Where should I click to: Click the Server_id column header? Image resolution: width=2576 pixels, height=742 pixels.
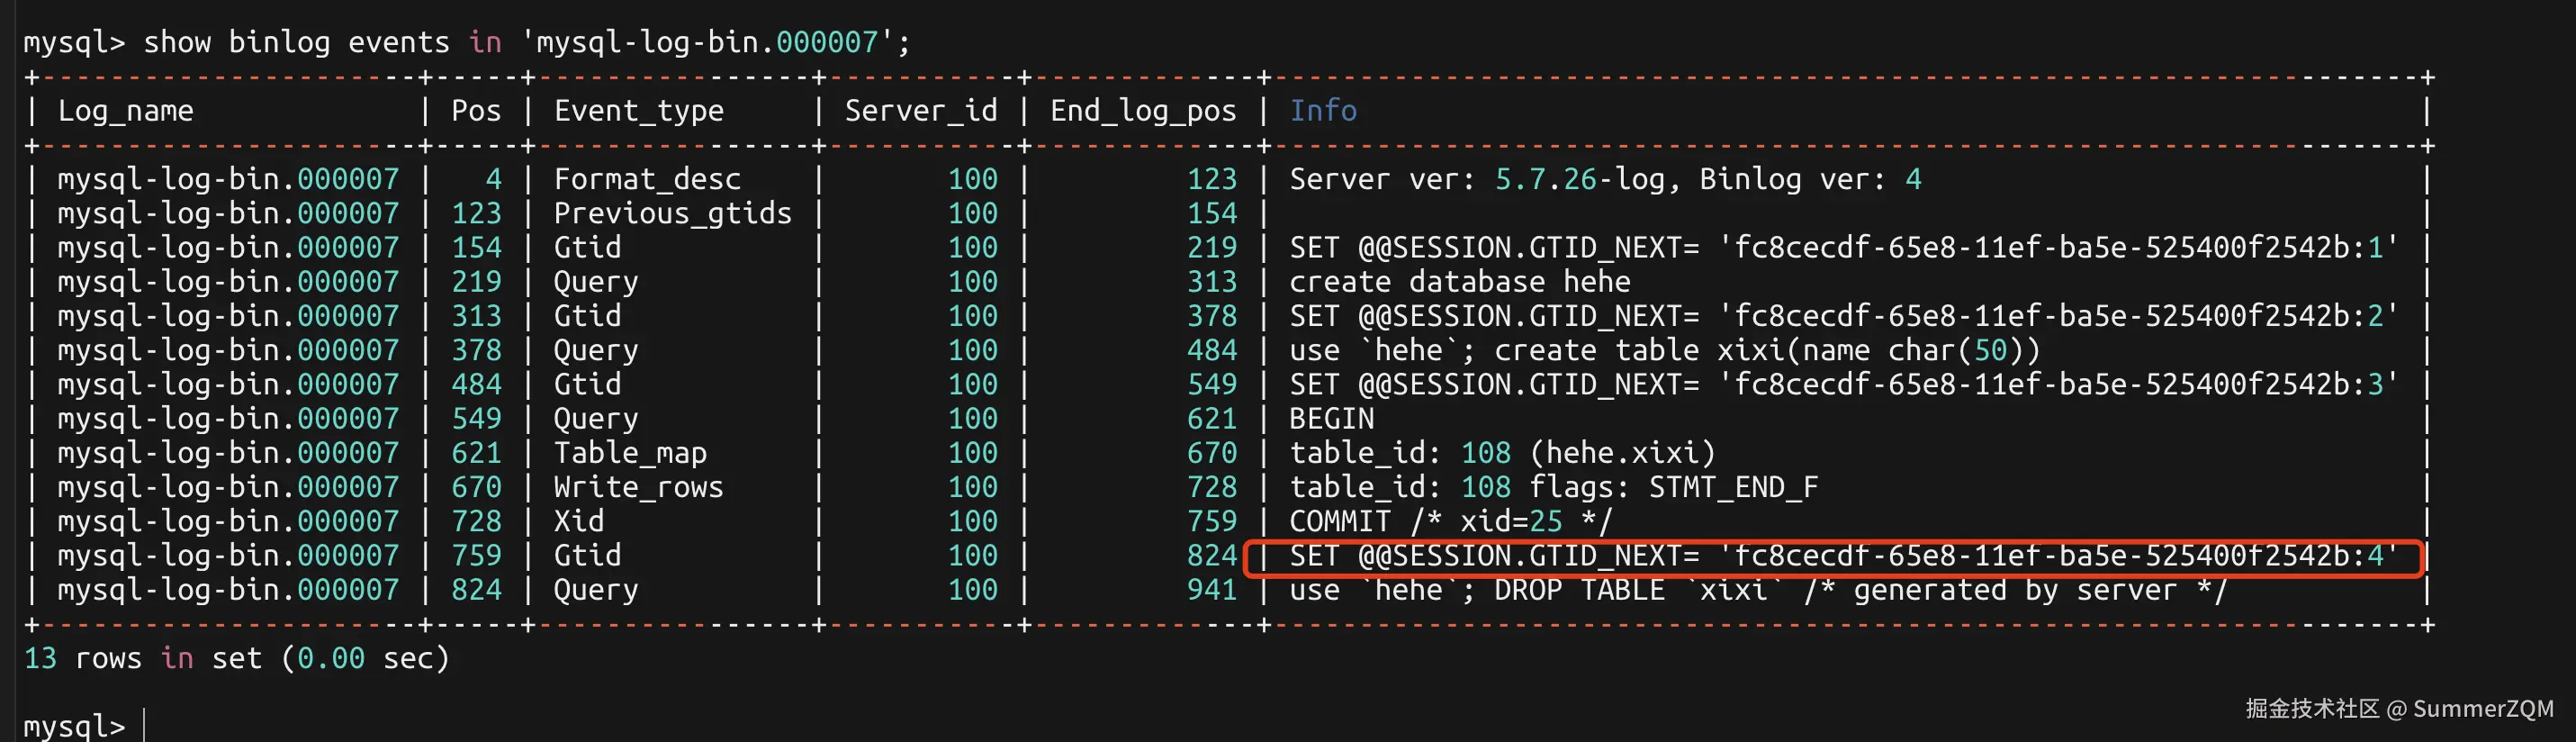[920, 111]
